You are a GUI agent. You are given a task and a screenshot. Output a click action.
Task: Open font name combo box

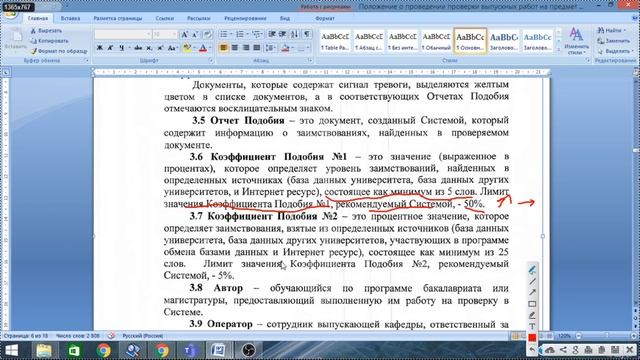[x=123, y=34]
